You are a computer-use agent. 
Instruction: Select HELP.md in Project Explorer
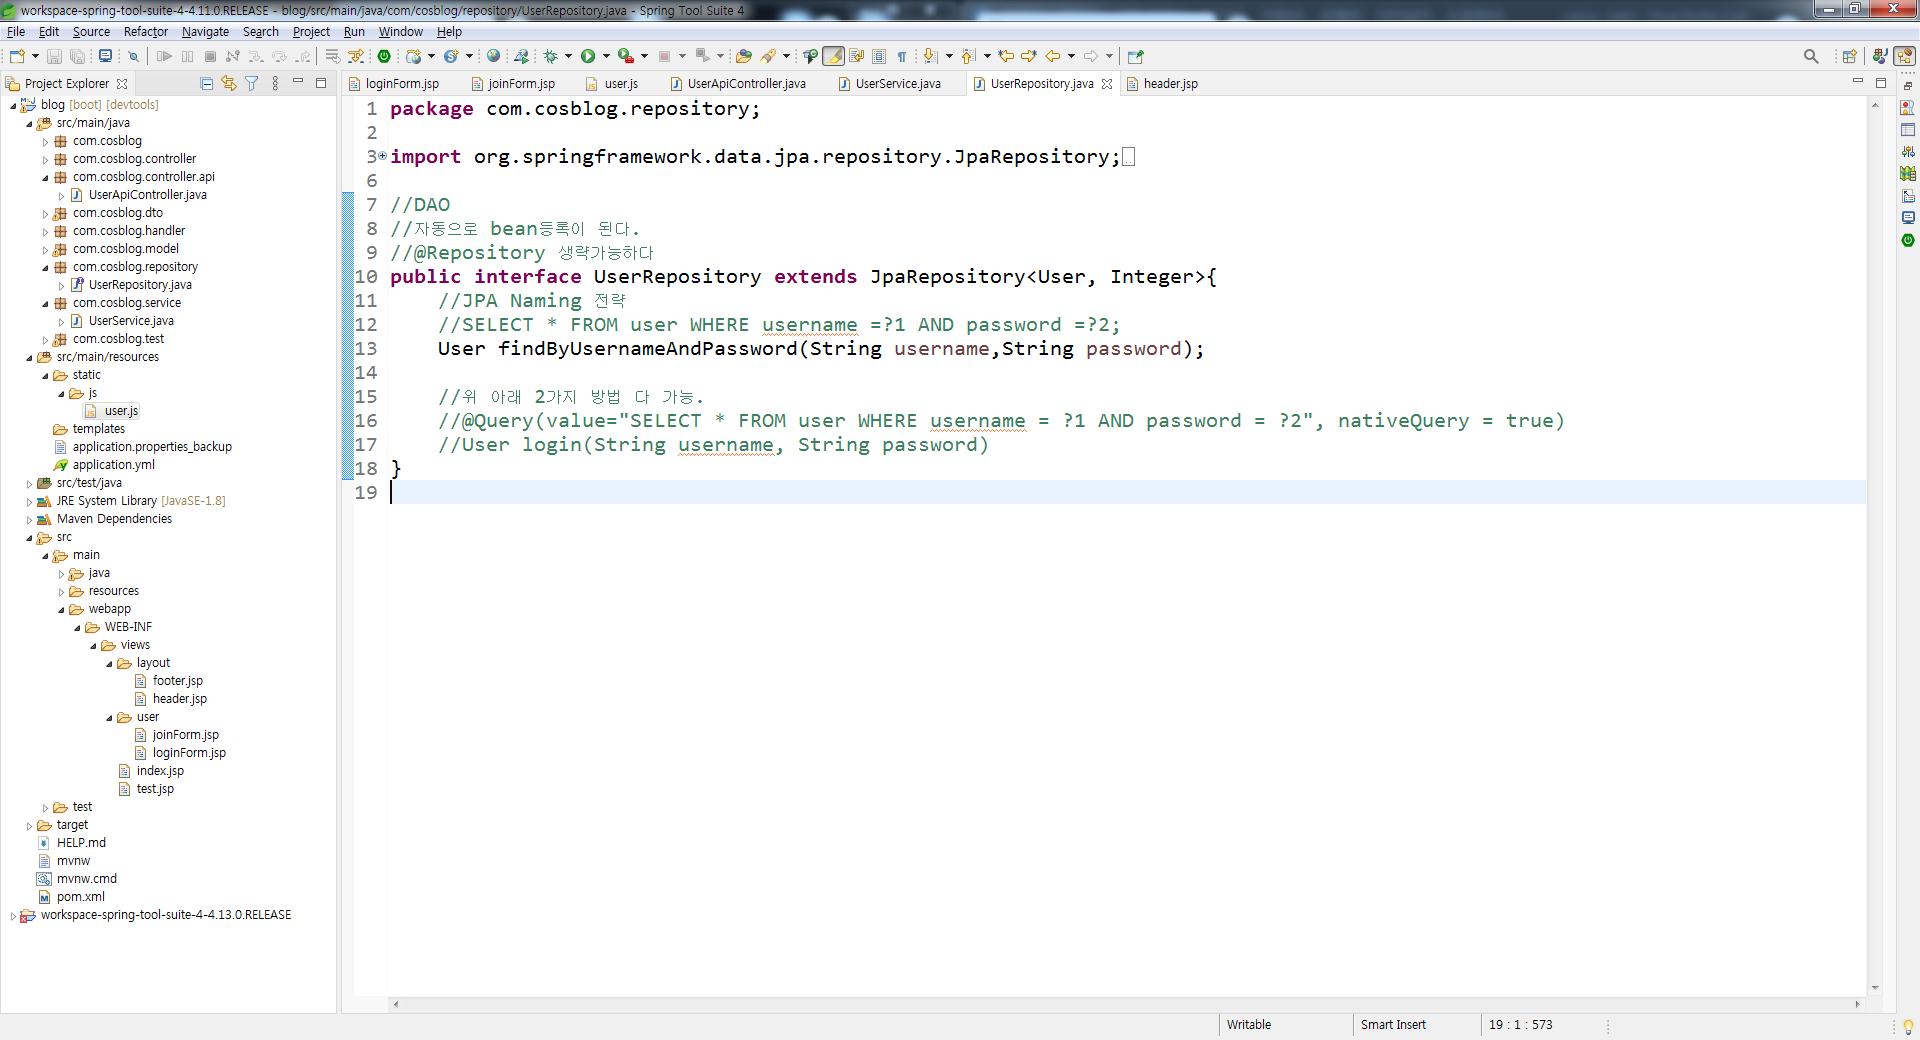click(81, 843)
